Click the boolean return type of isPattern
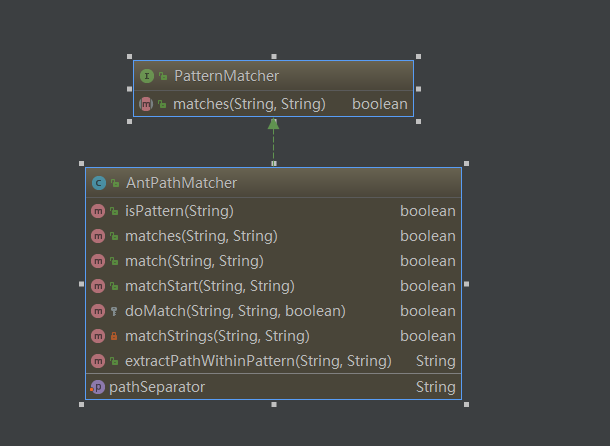 pos(428,211)
